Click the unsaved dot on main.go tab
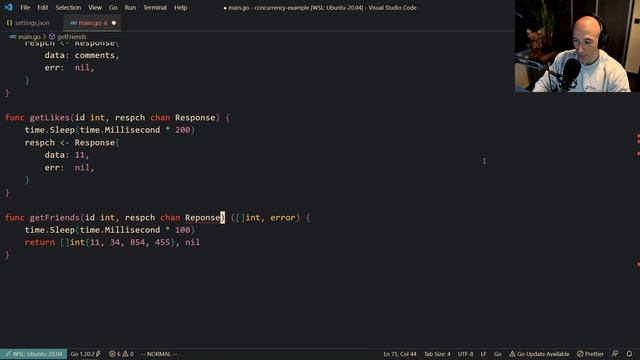Screen dimensions: 640x360 (x=114, y=23)
